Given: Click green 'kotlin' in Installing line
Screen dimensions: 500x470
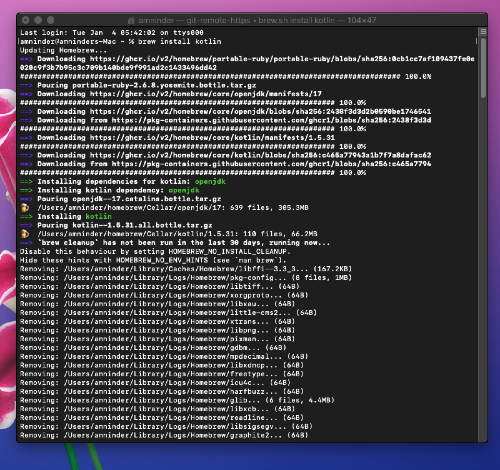Looking at the screenshot, I should pos(98,217).
